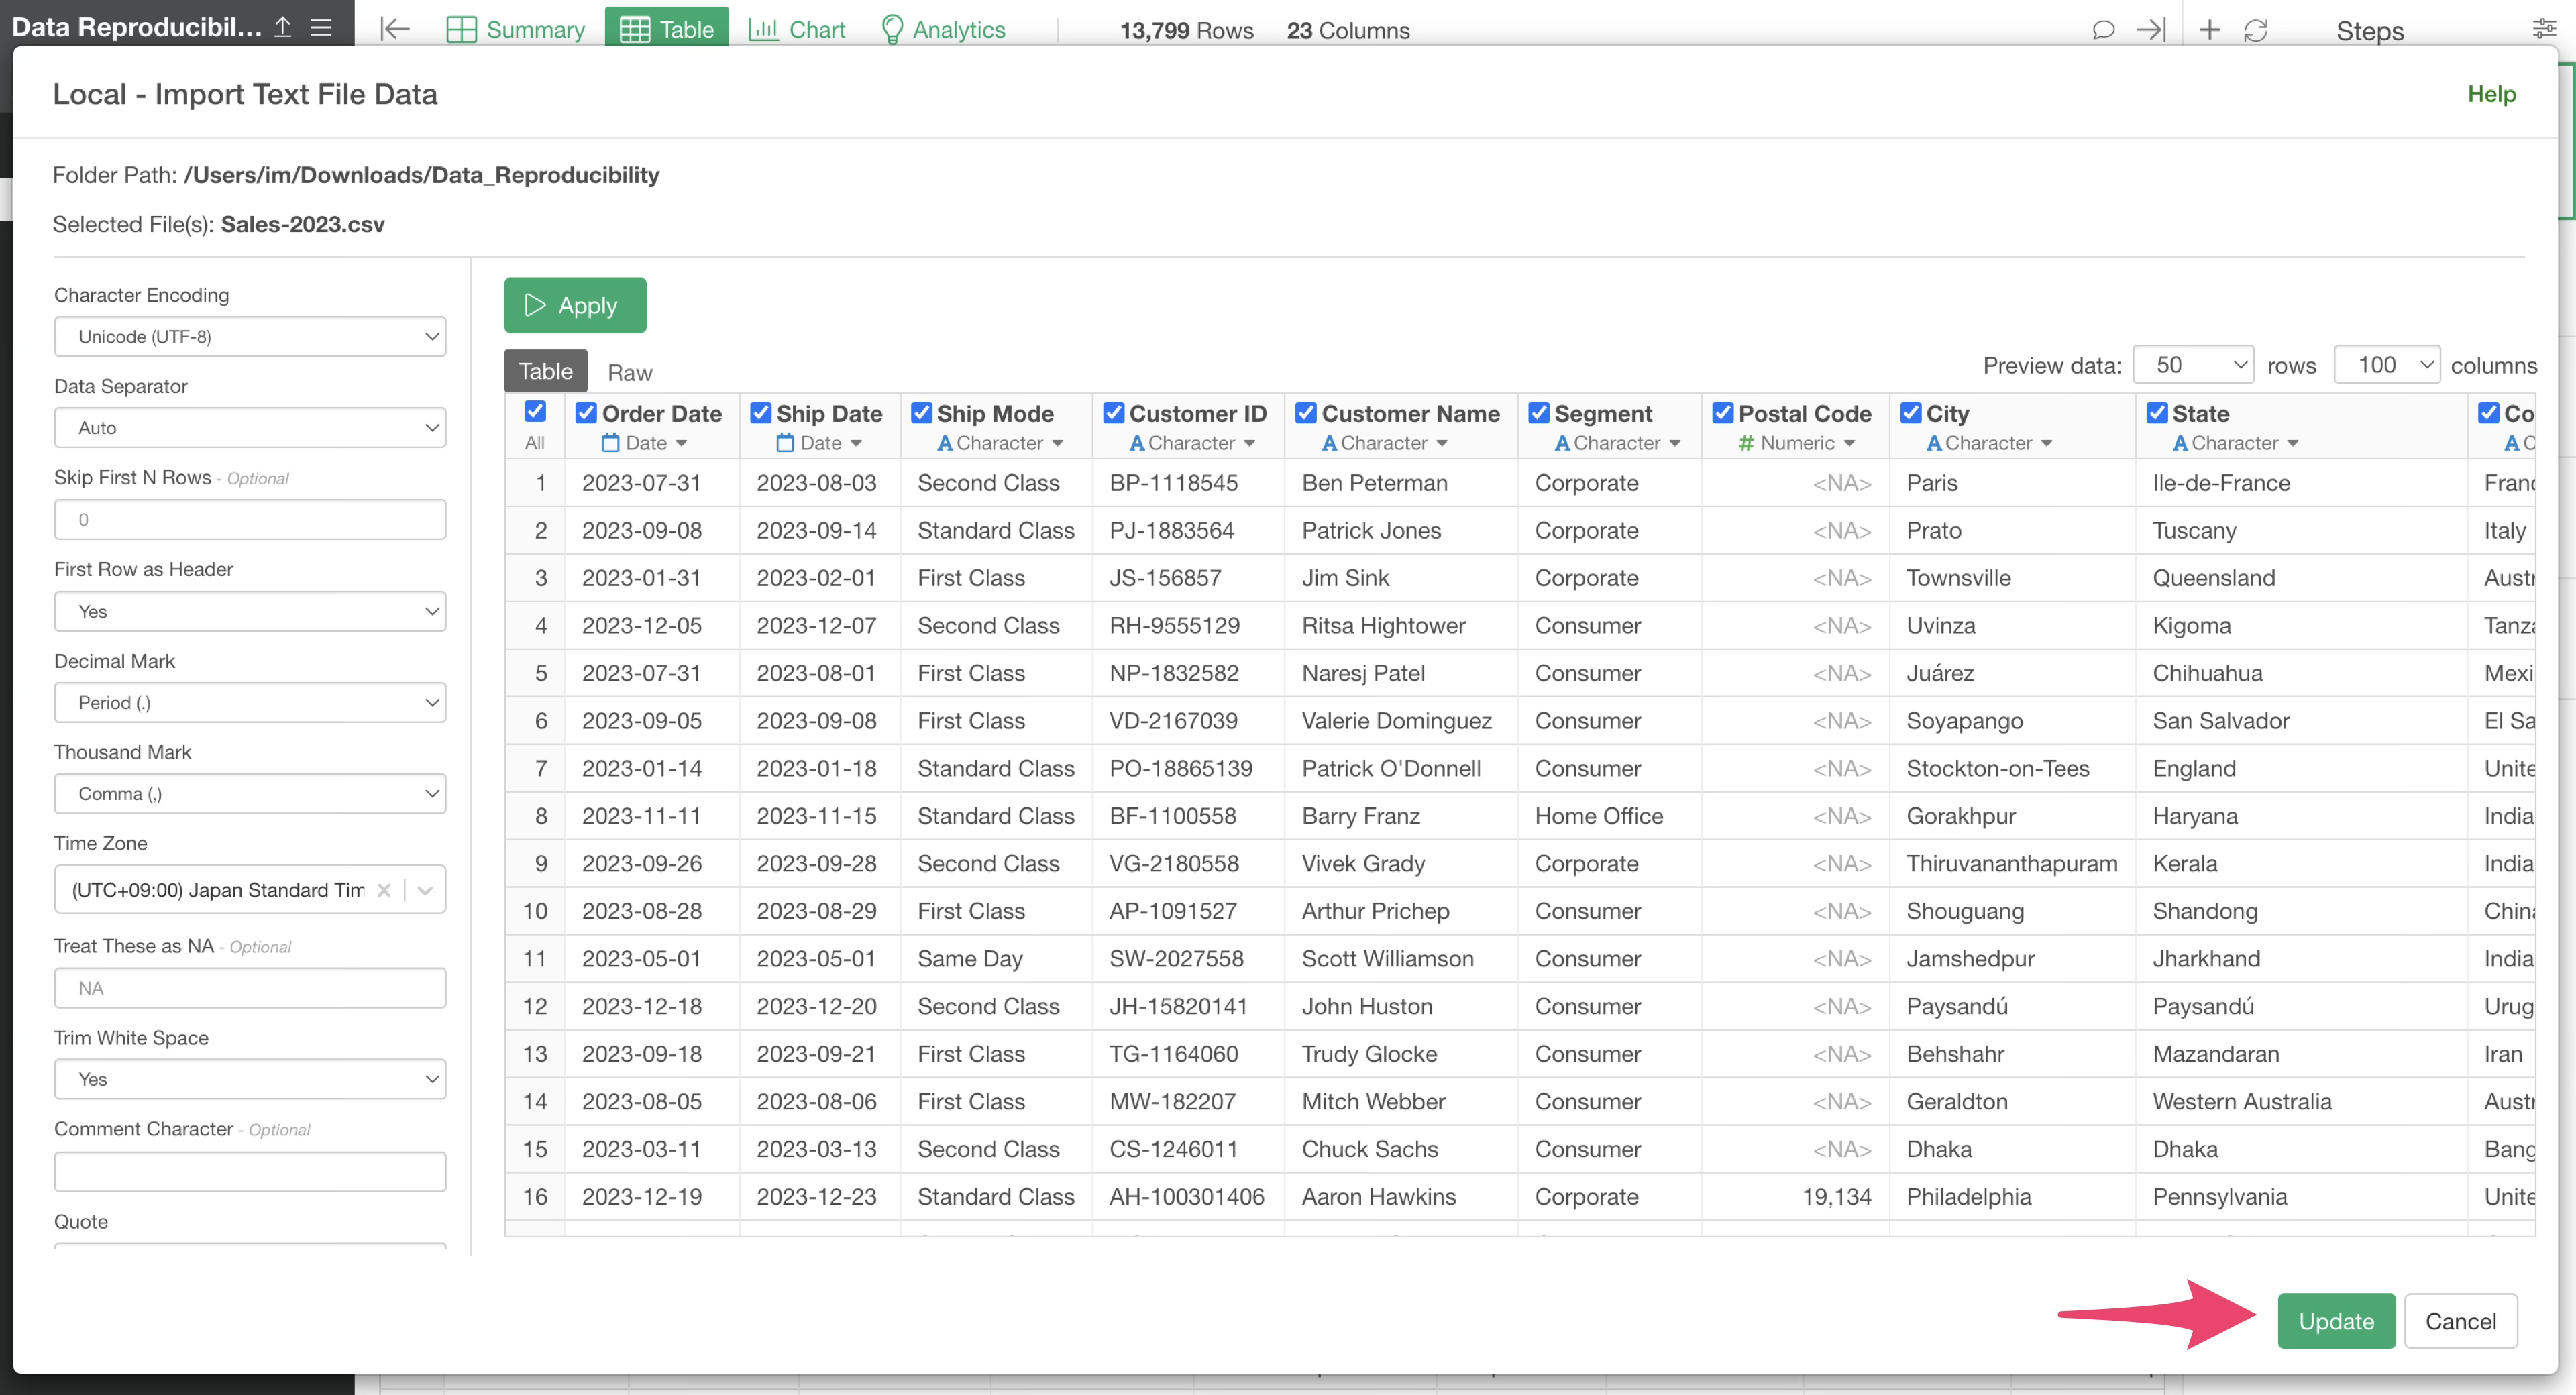Change Postal Code Numeric type dropdown
The height and width of the screenshot is (1395, 2576).
(1797, 443)
